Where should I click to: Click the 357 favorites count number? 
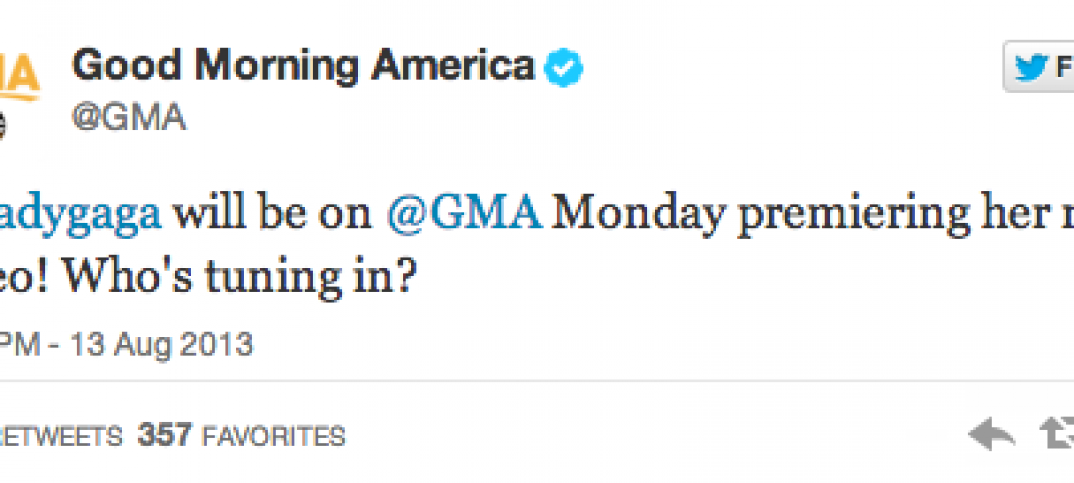tap(165, 437)
